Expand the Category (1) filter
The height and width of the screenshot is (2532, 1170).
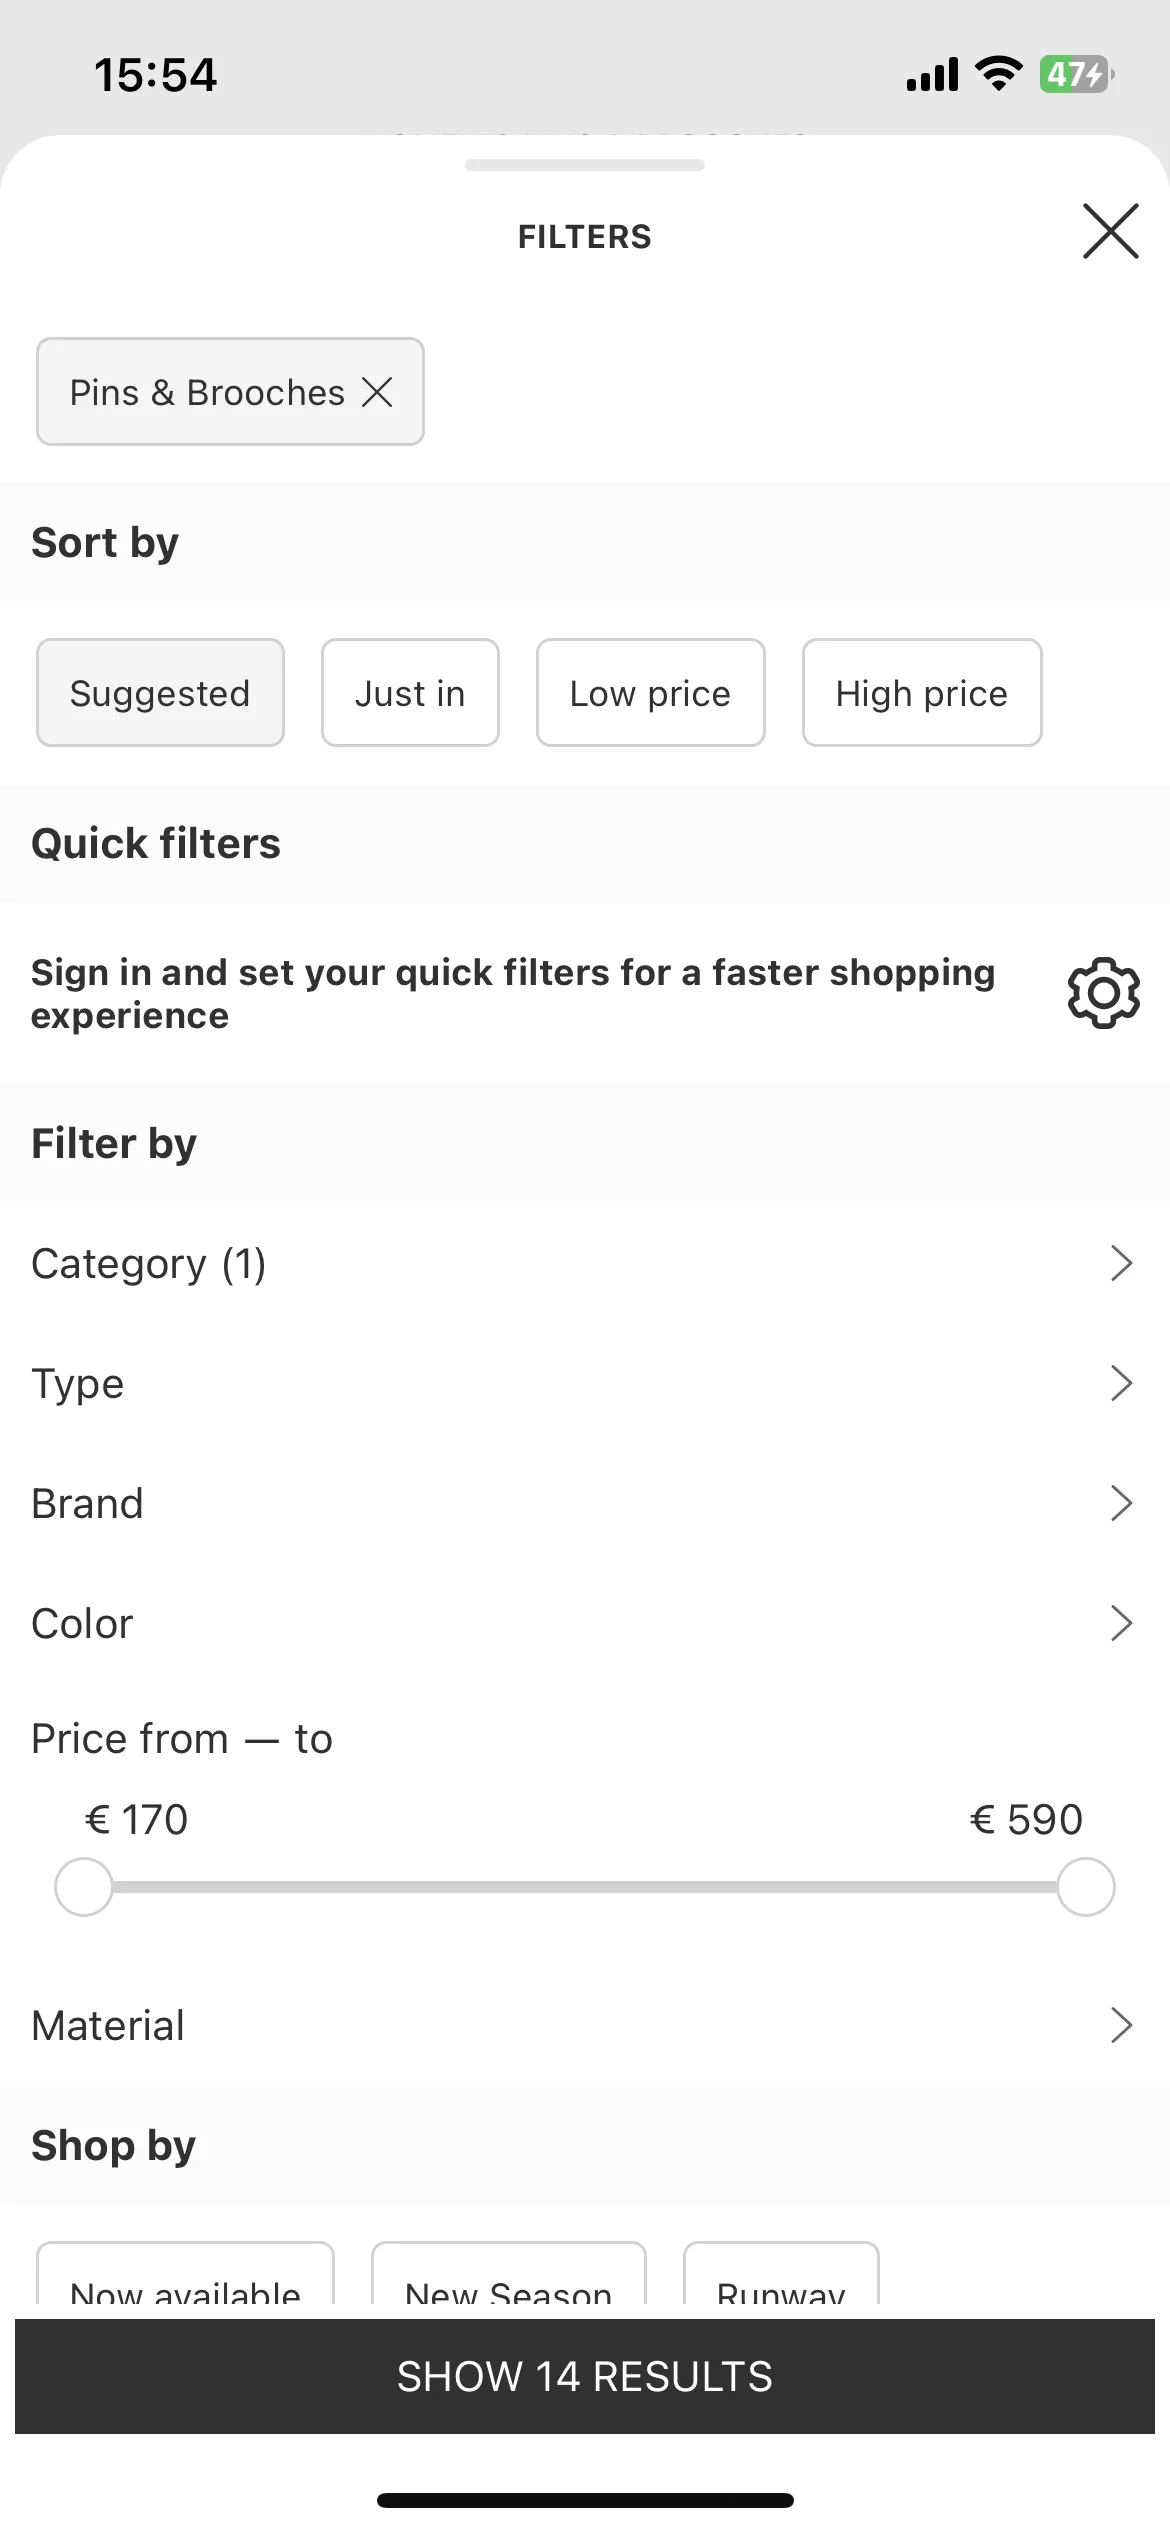point(585,1264)
